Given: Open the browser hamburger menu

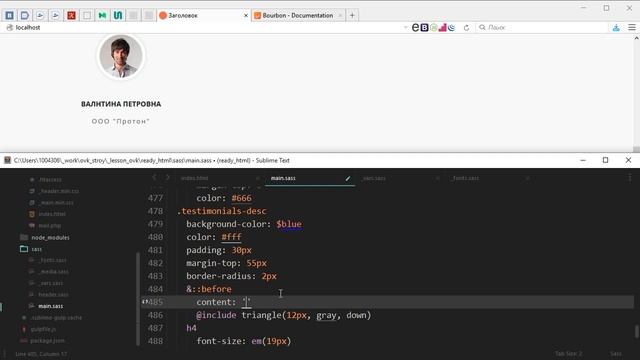Looking at the screenshot, I should 632,27.
